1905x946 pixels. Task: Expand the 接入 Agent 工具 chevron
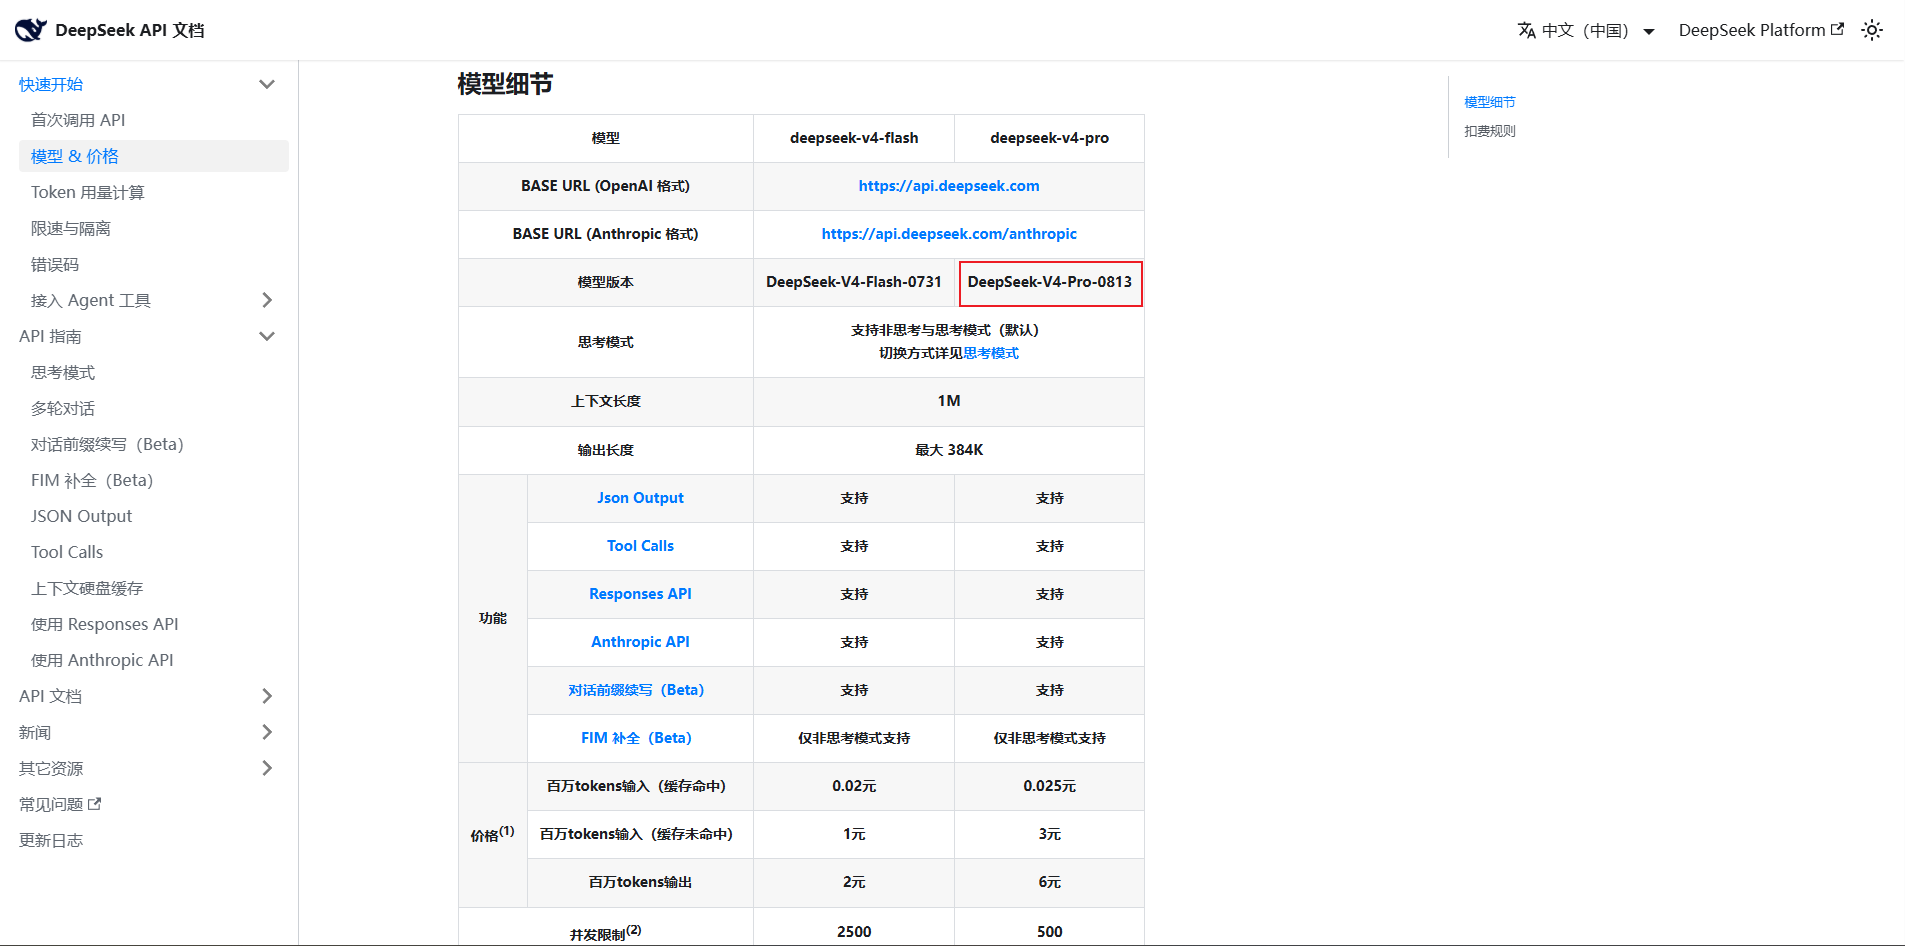click(267, 300)
